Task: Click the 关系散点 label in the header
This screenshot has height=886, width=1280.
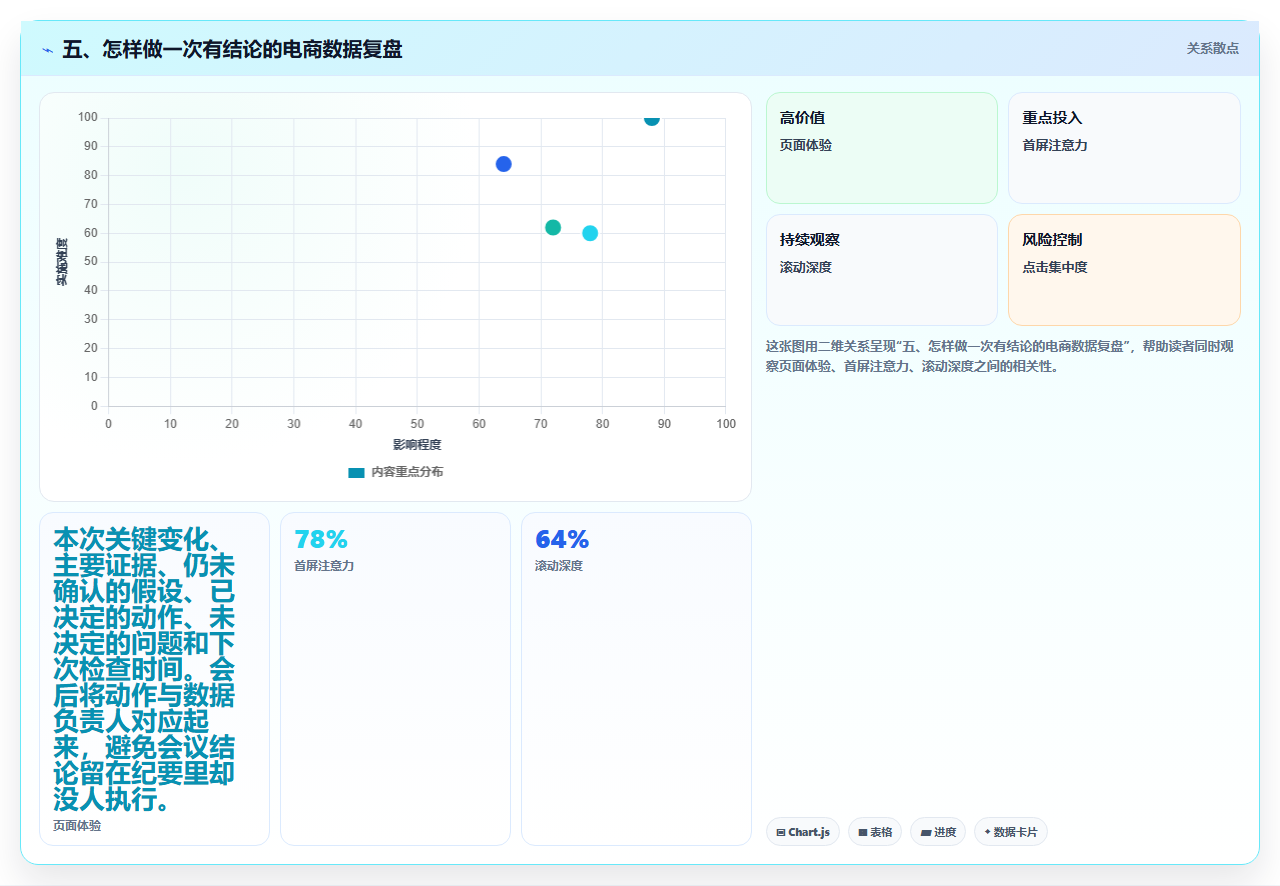Action: click(x=1213, y=48)
